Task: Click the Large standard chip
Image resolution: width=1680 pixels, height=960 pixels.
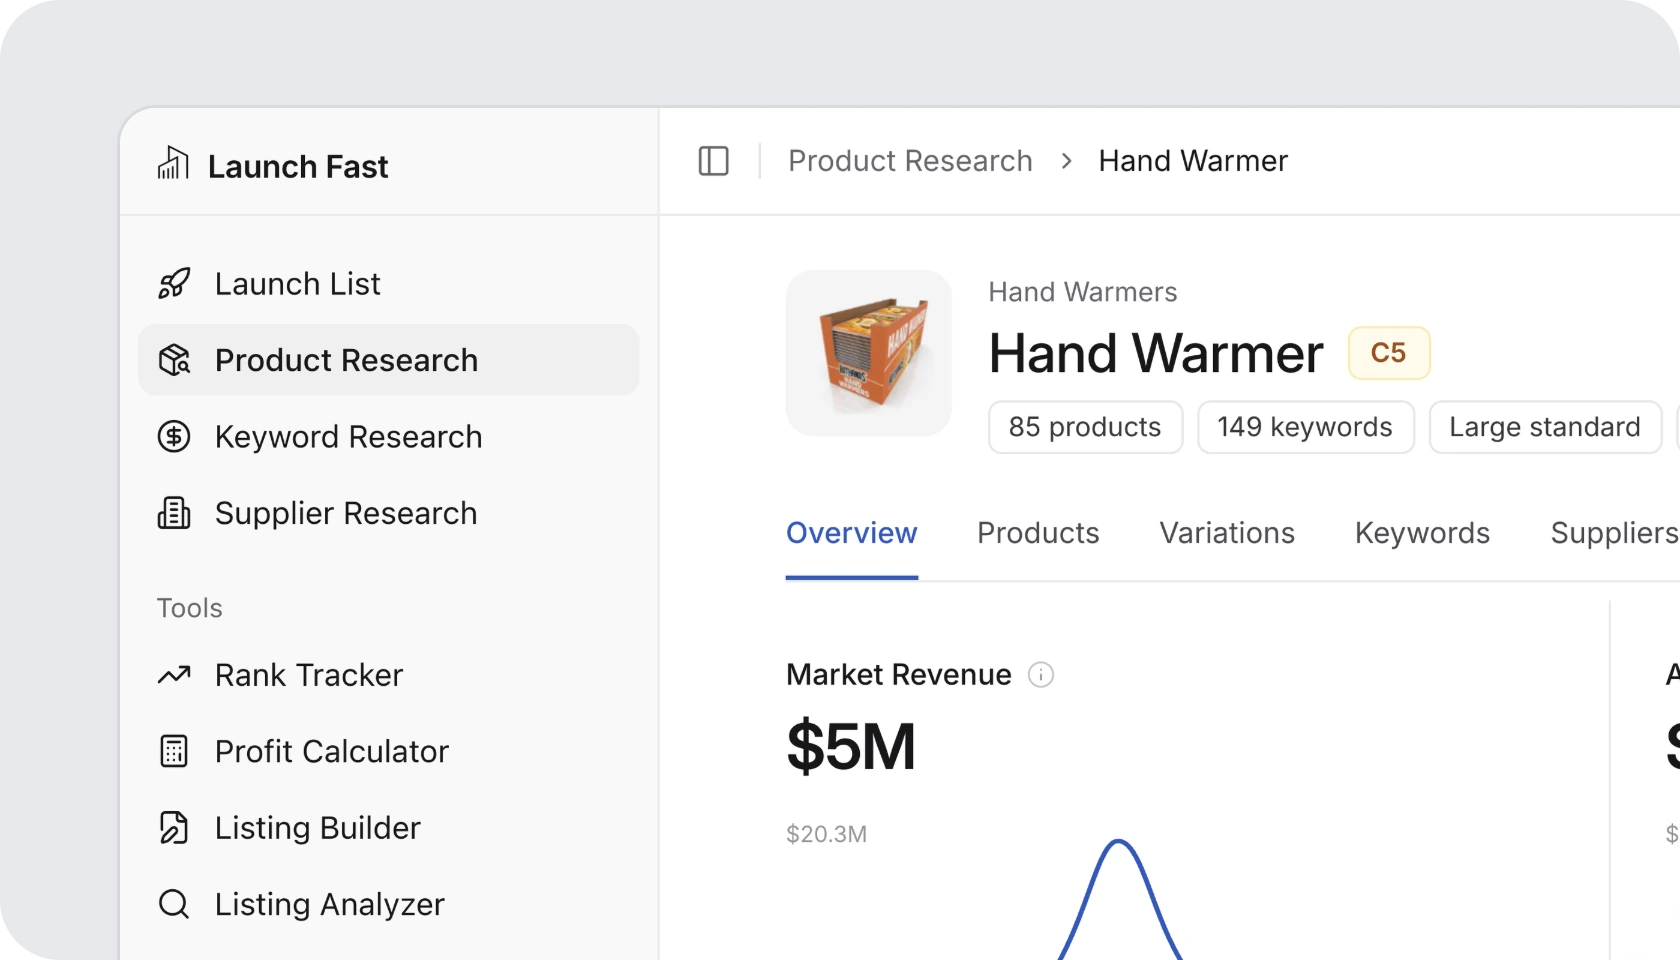Action: pyautogui.click(x=1545, y=427)
